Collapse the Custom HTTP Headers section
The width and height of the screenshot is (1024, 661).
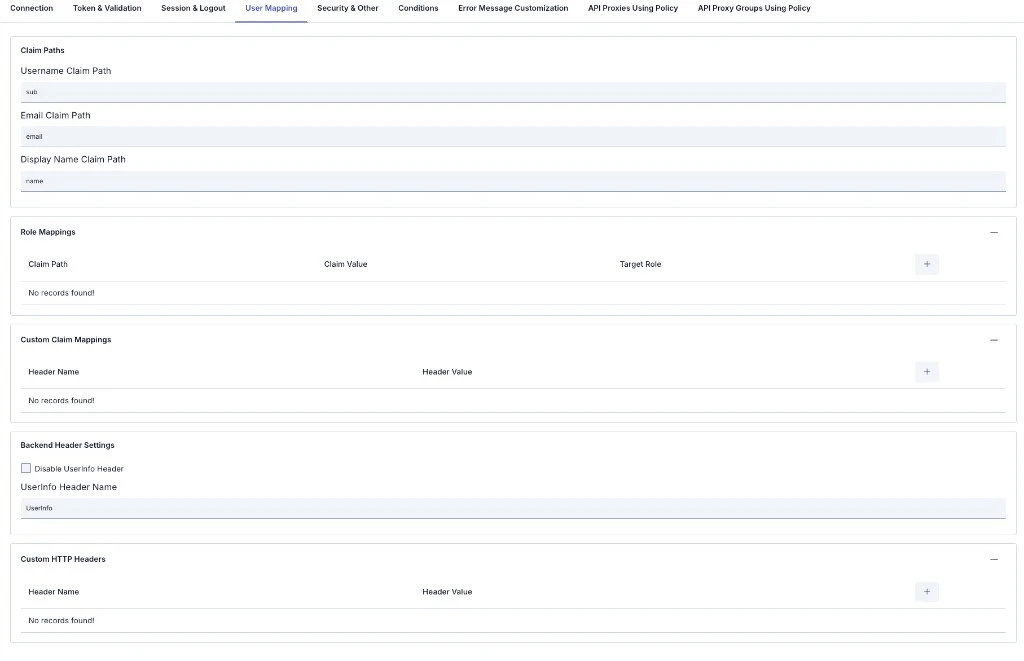pyautogui.click(x=994, y=559)
